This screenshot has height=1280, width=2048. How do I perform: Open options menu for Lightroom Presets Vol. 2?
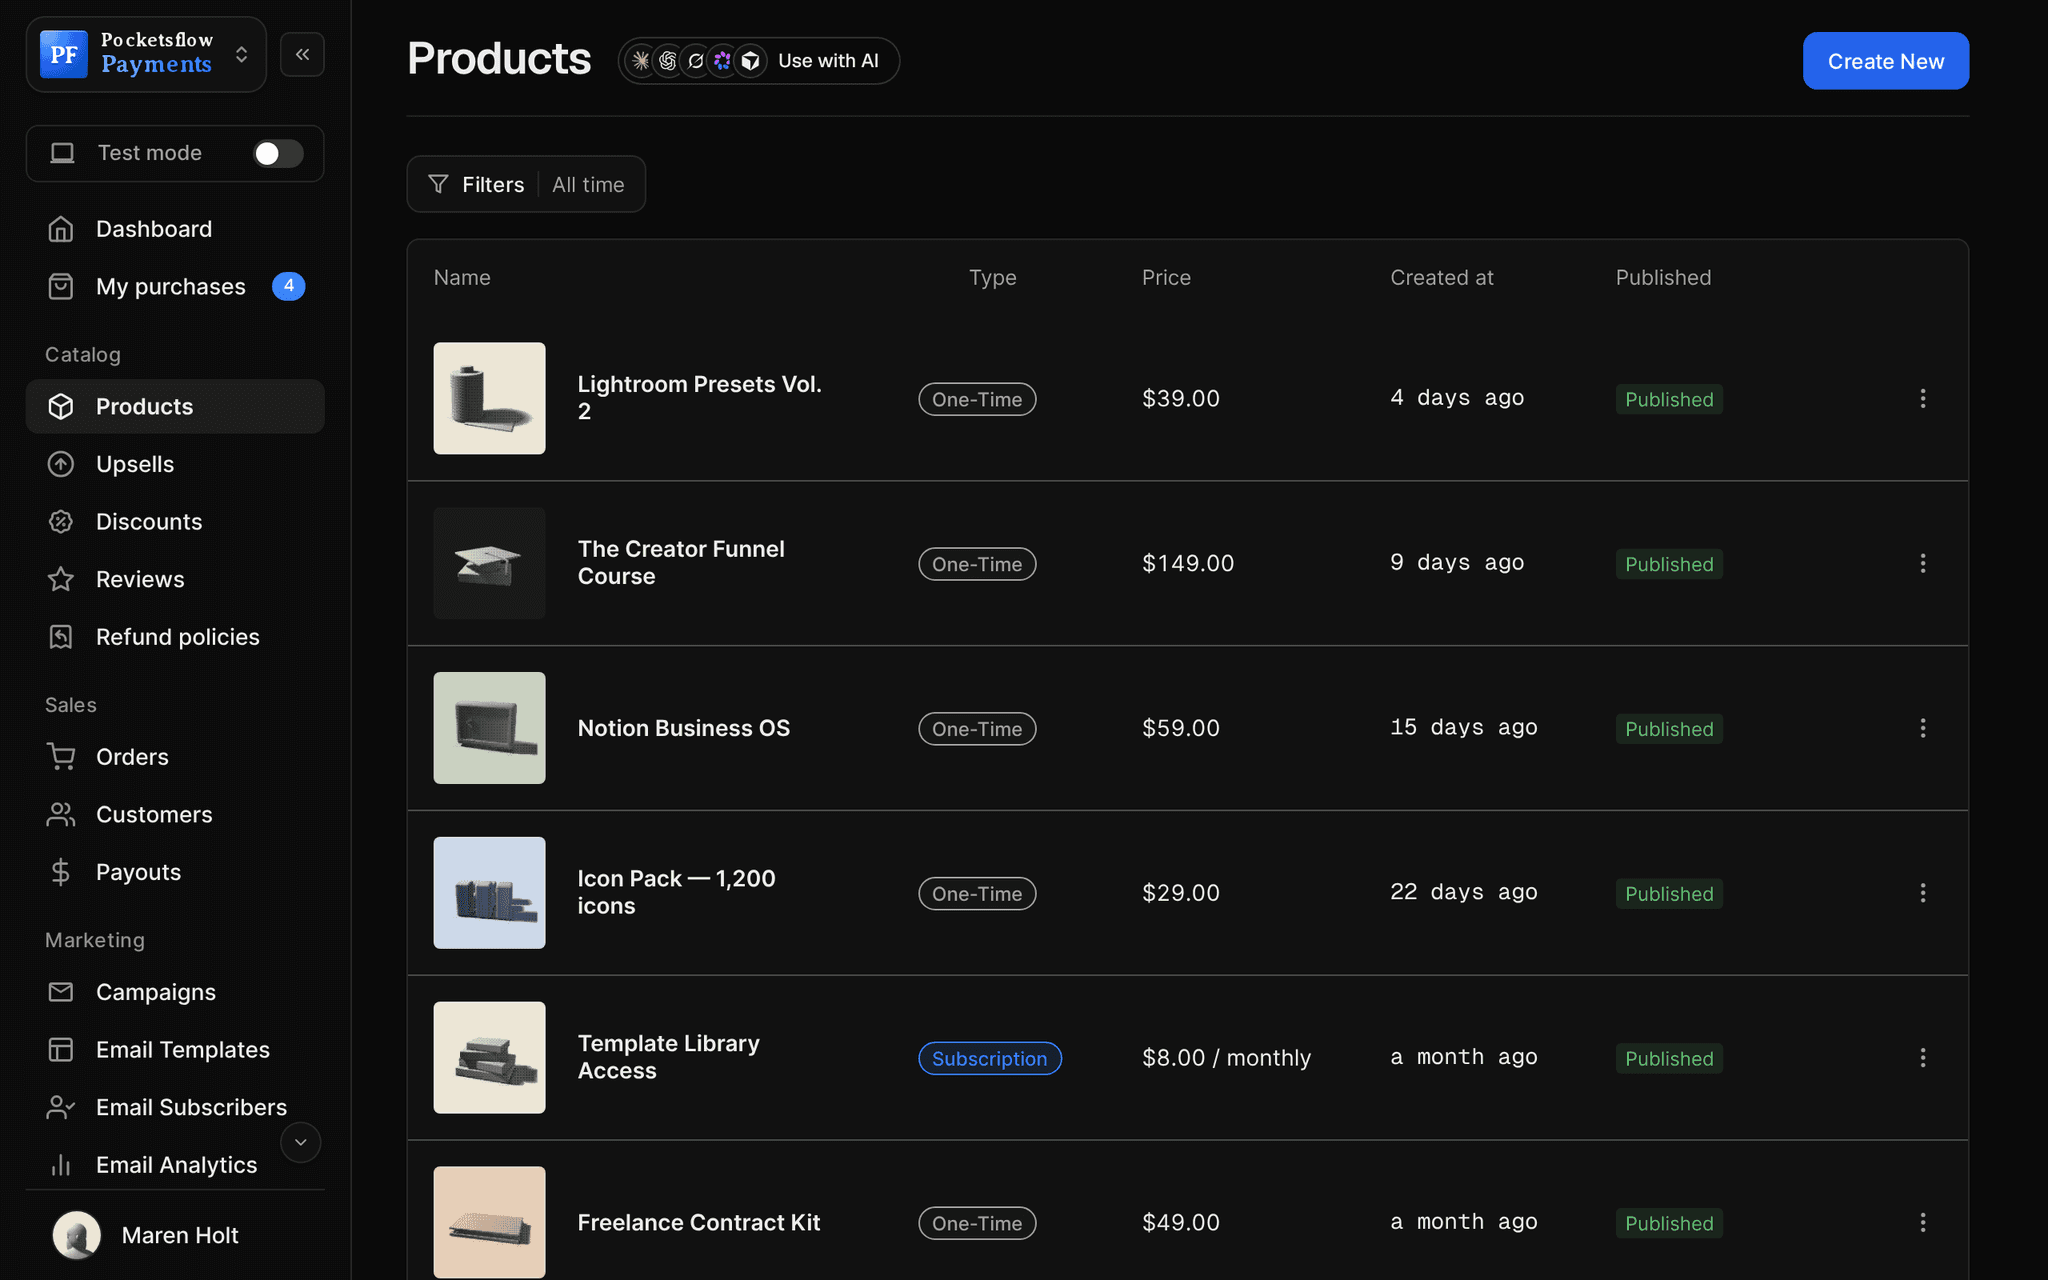tap(1922, 398)
